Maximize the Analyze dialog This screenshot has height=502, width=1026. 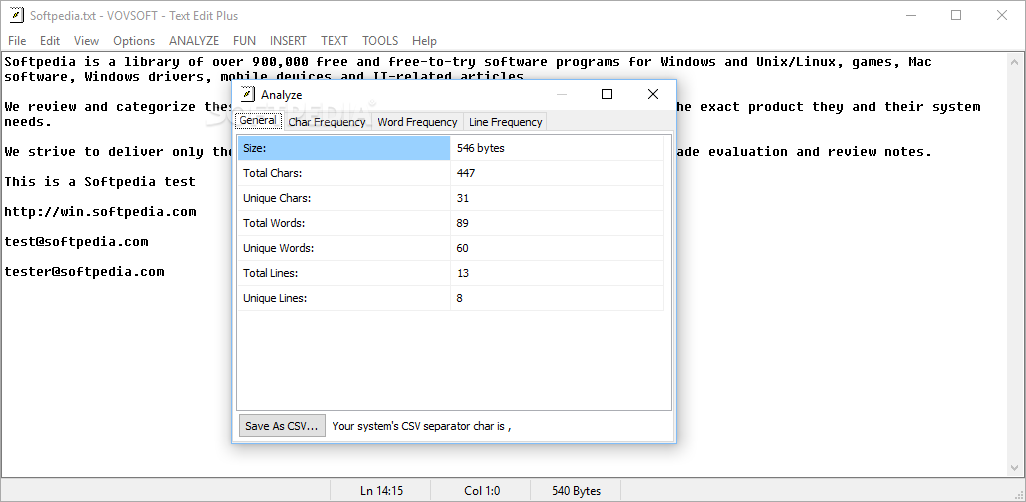pyautogui.click(x=607, y=94)
